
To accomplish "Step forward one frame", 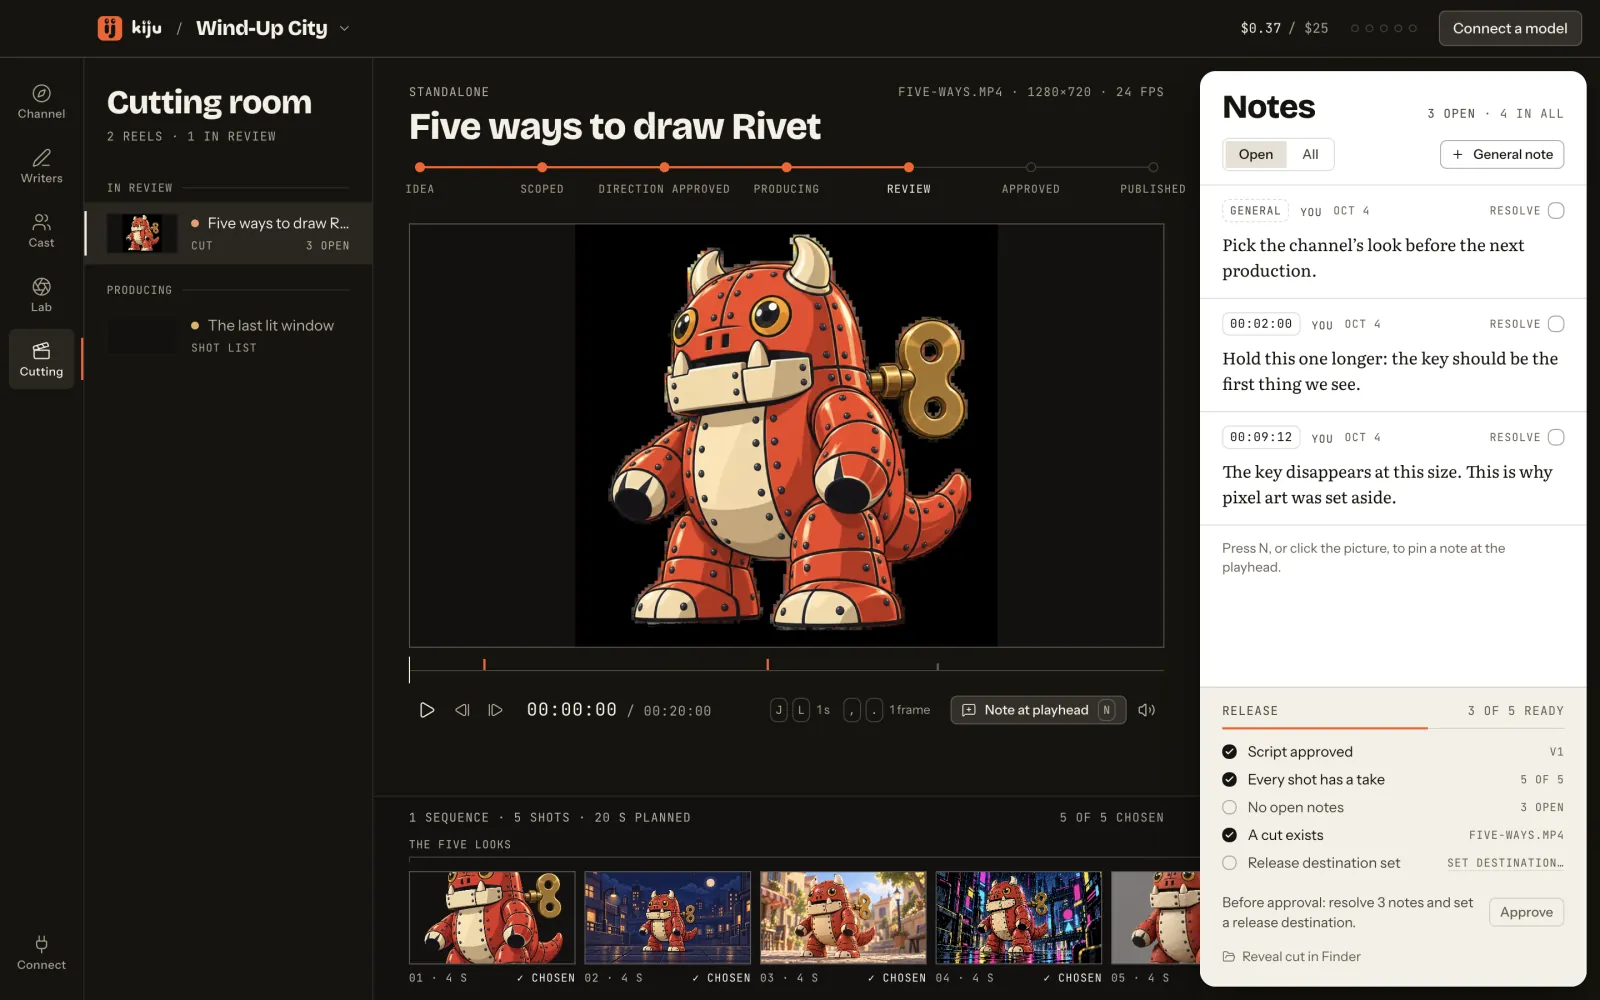I will pyautogui.click(x=495, y=710).
